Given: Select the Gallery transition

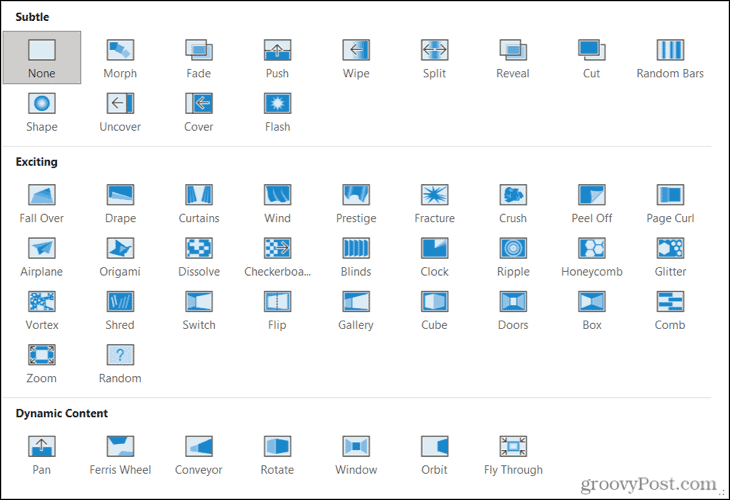Looking at the screenshot, I should click(x=356, y=310).
